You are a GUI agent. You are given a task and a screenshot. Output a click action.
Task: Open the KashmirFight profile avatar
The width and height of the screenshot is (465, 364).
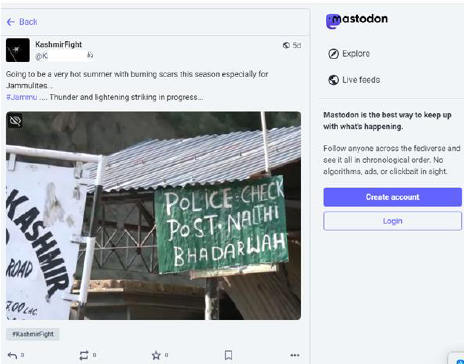coord(18,50)
